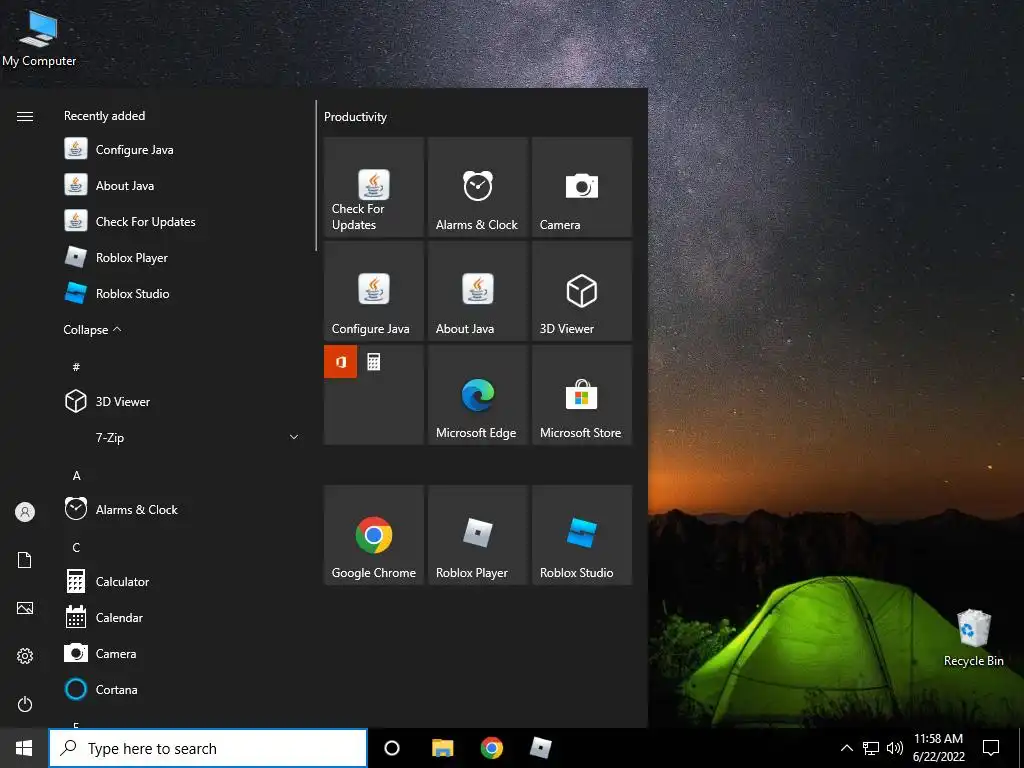Screen dimensions: 1024x768
Task: Open Camera from the app list
Action: tap(183, 653)
